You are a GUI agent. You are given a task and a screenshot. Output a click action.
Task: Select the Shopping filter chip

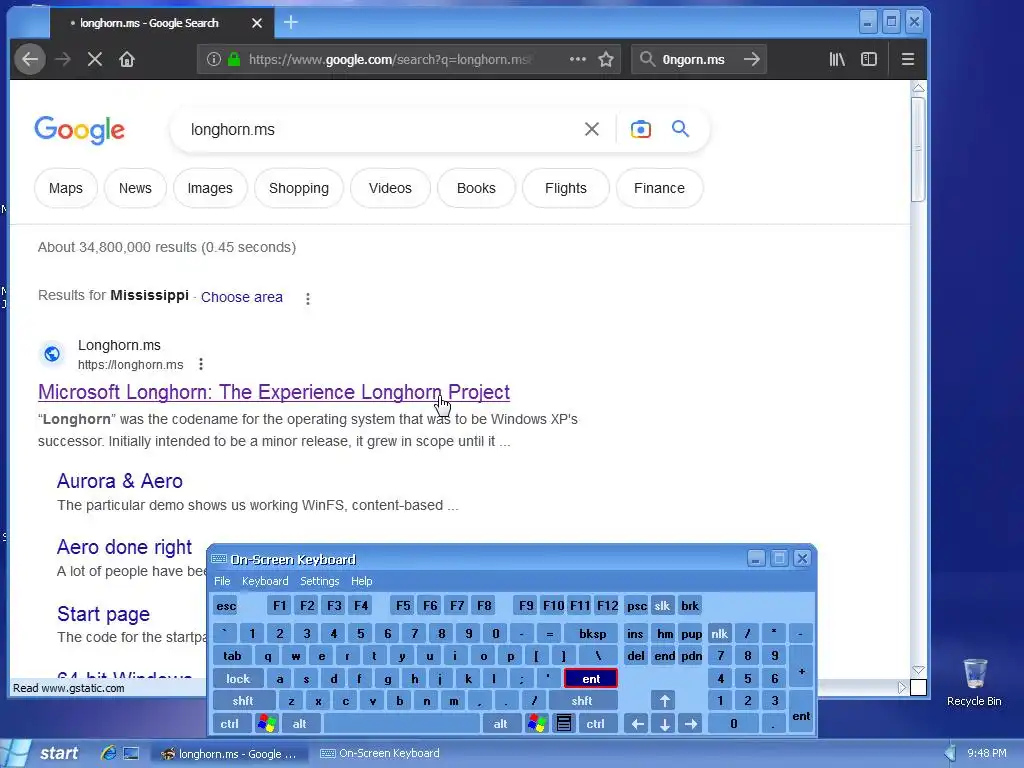pyautogui.click(x=298, y=188)
